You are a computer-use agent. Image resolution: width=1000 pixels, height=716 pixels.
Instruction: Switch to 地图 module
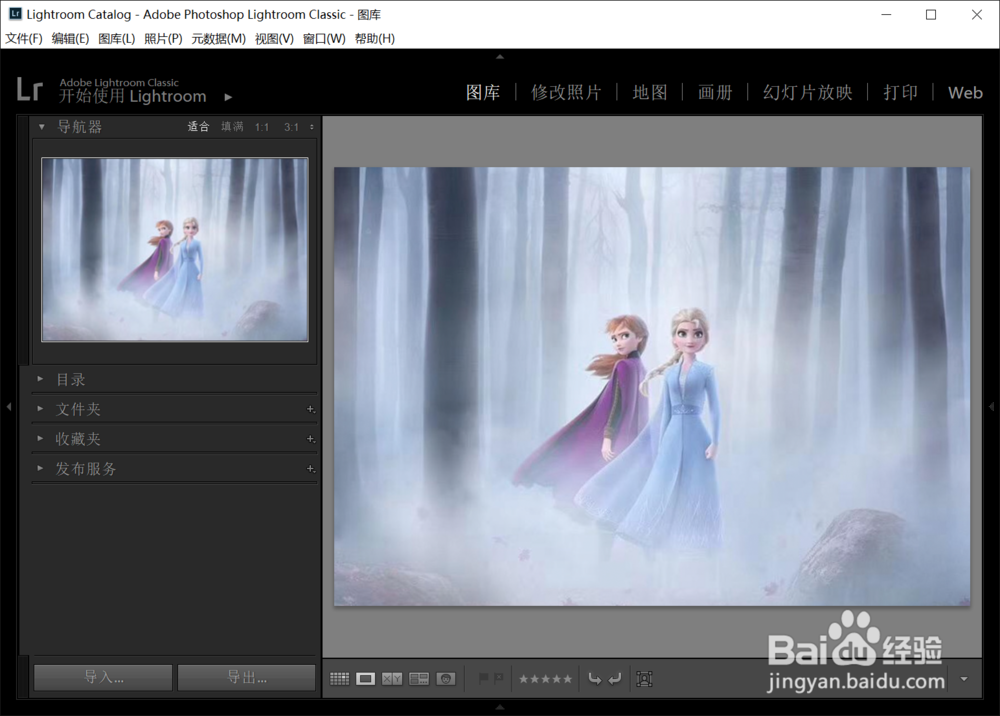[x=650, y=93]
